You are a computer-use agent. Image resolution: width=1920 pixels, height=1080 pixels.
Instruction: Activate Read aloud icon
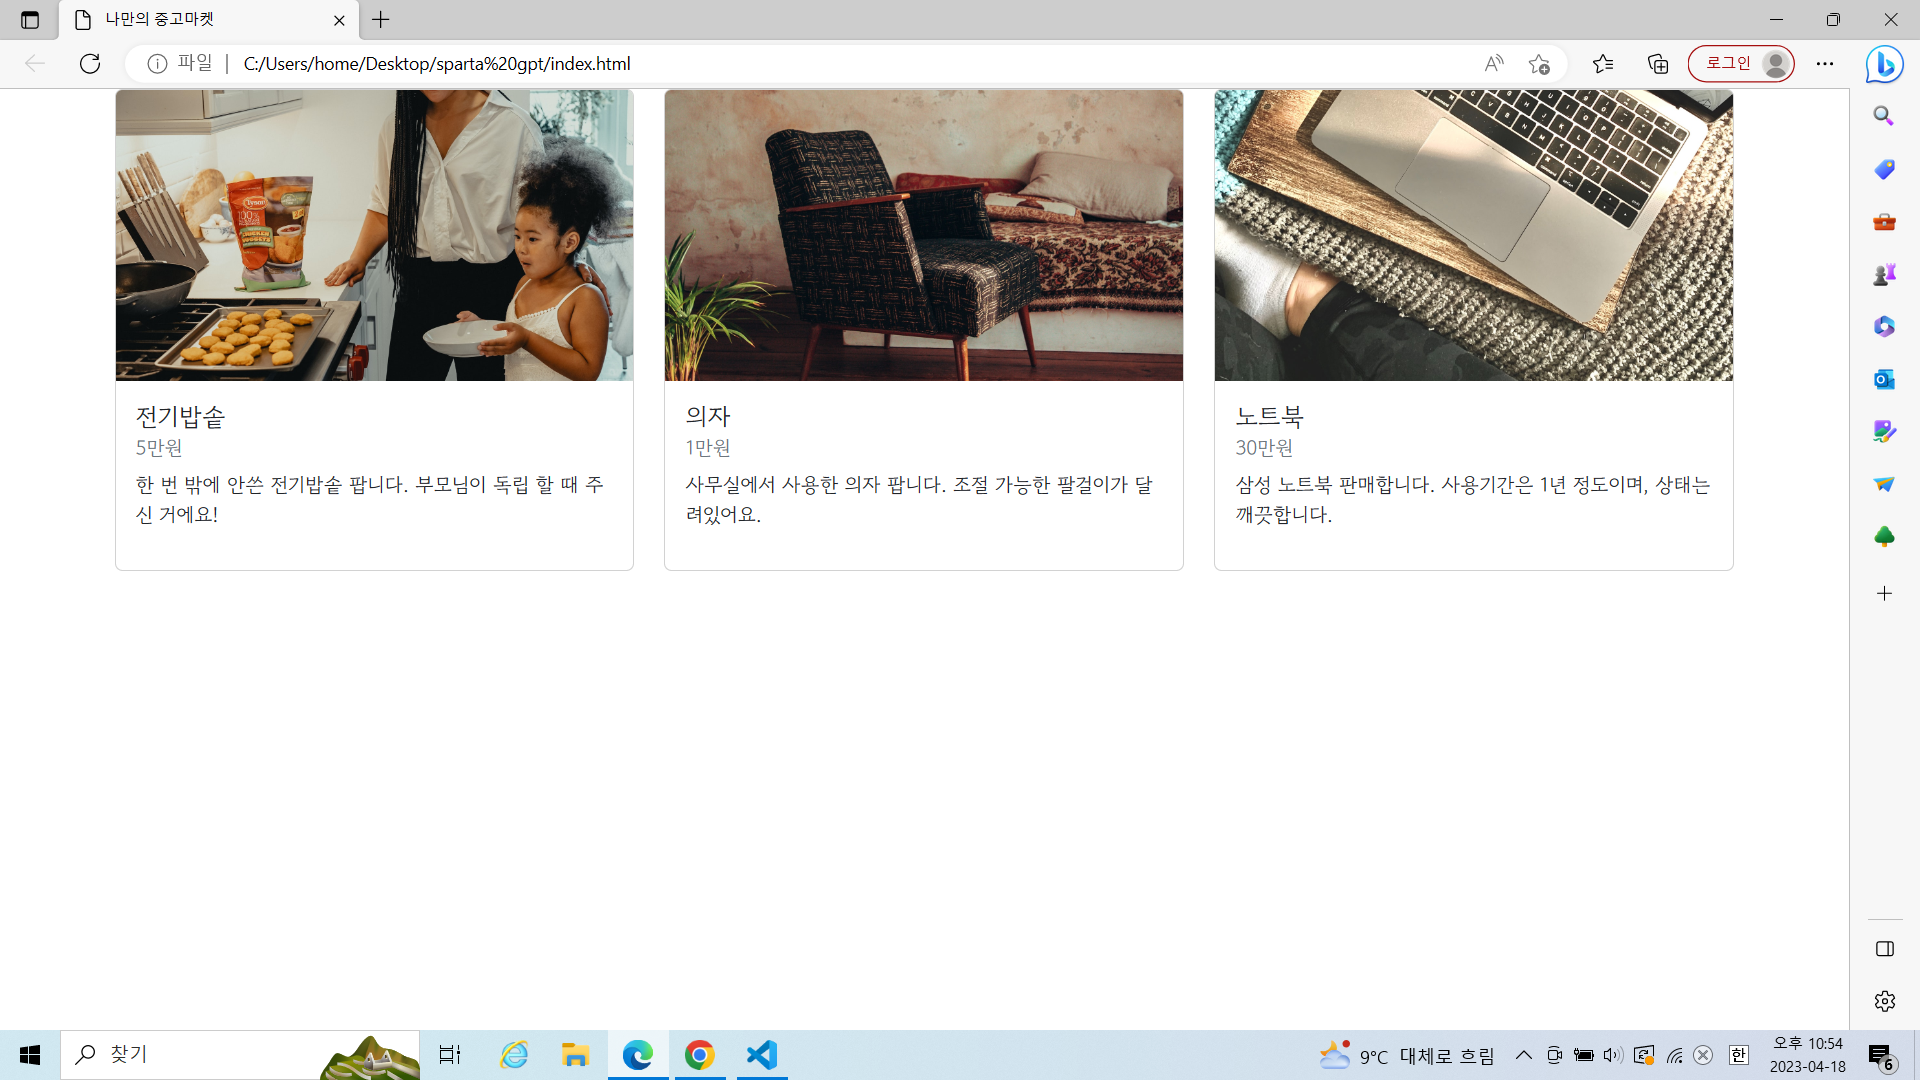click(x=1494, y=64)
